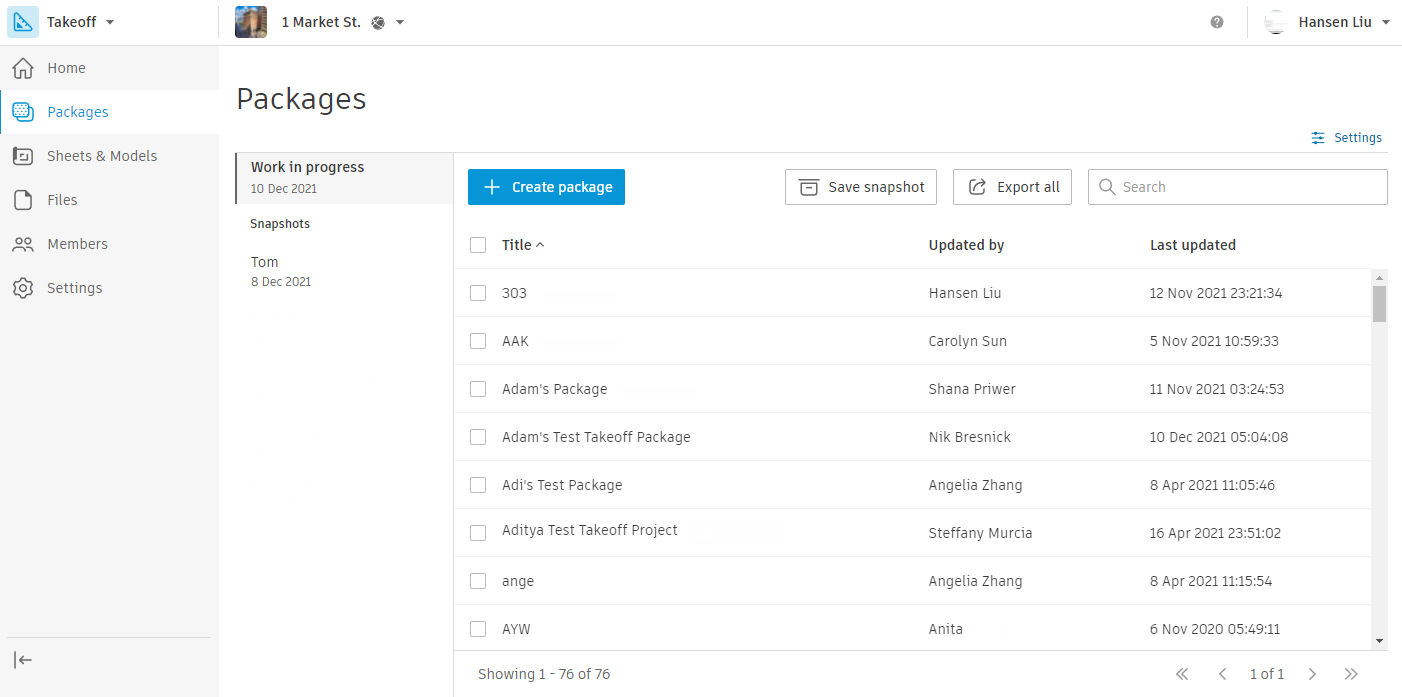Collapse the sidebar with the arrow icon
Viewport: 1402px width, 697px height.
23,660
